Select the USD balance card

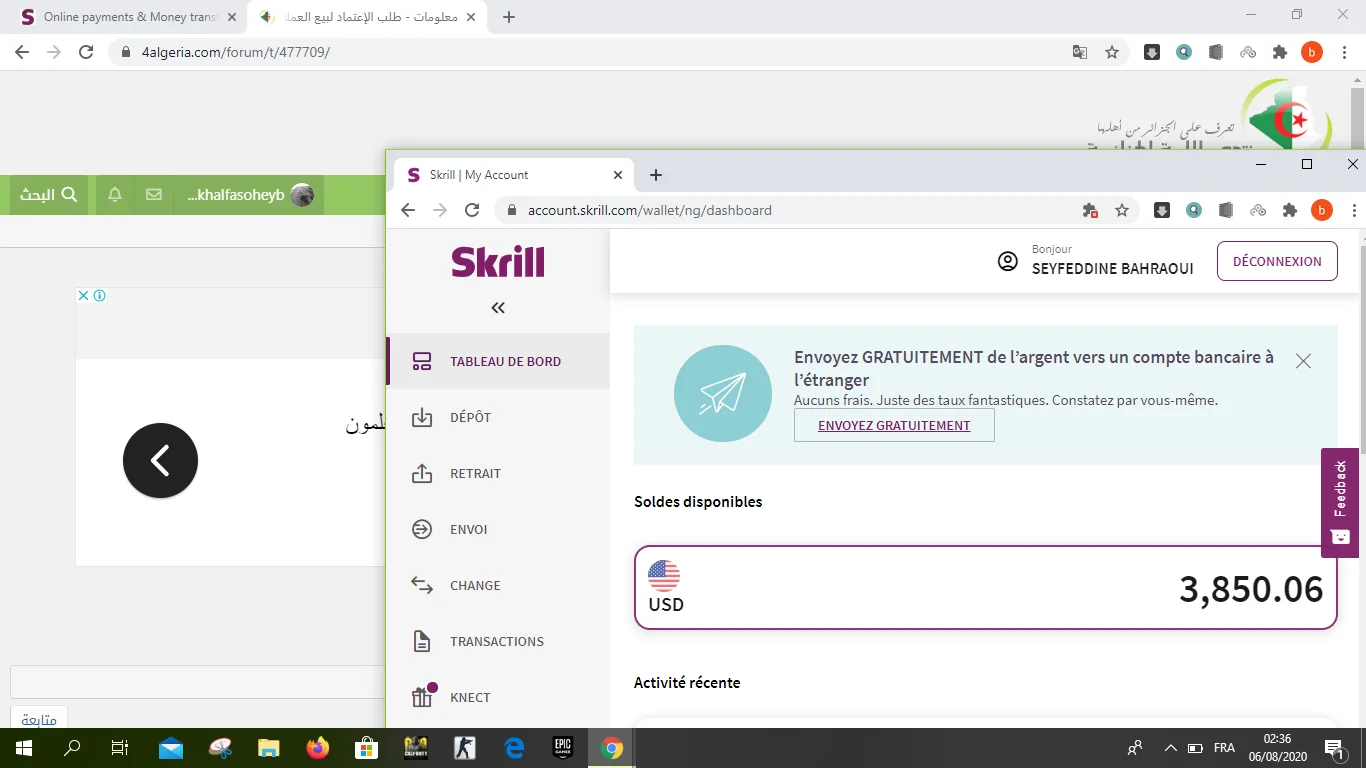(x=985, y=588)
